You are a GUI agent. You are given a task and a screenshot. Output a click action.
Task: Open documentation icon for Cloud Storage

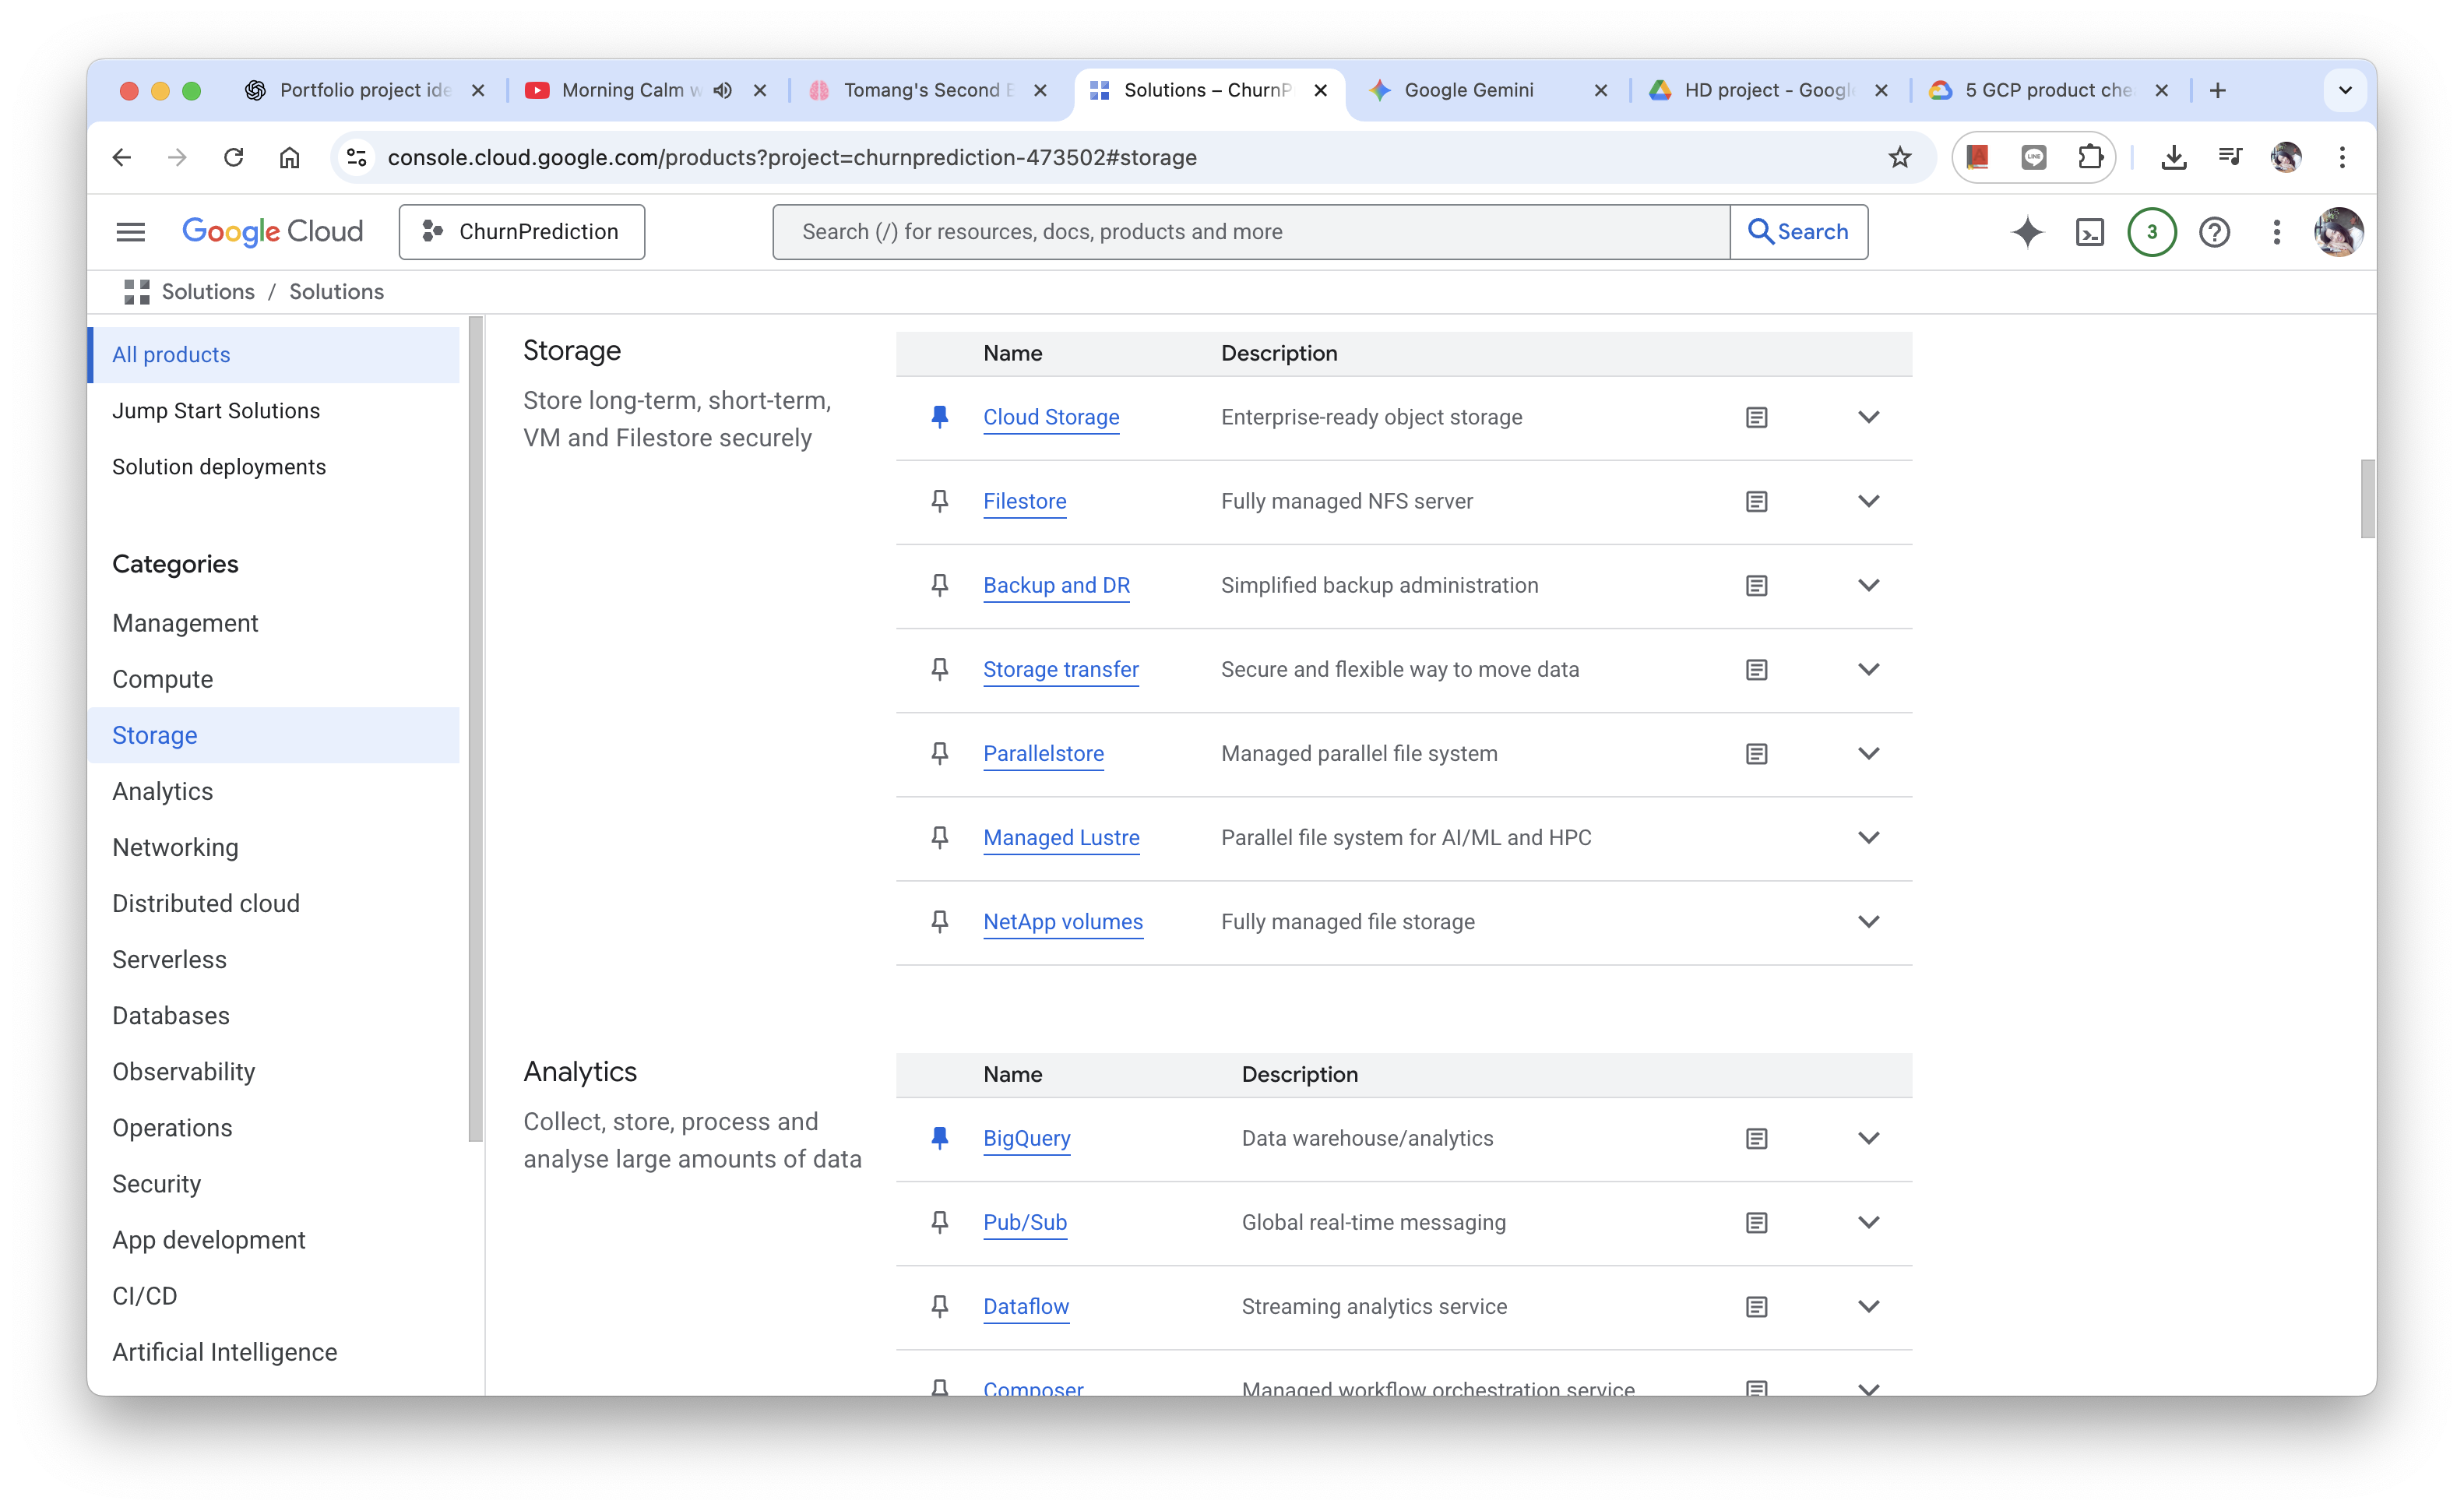tap(1756, 417)
